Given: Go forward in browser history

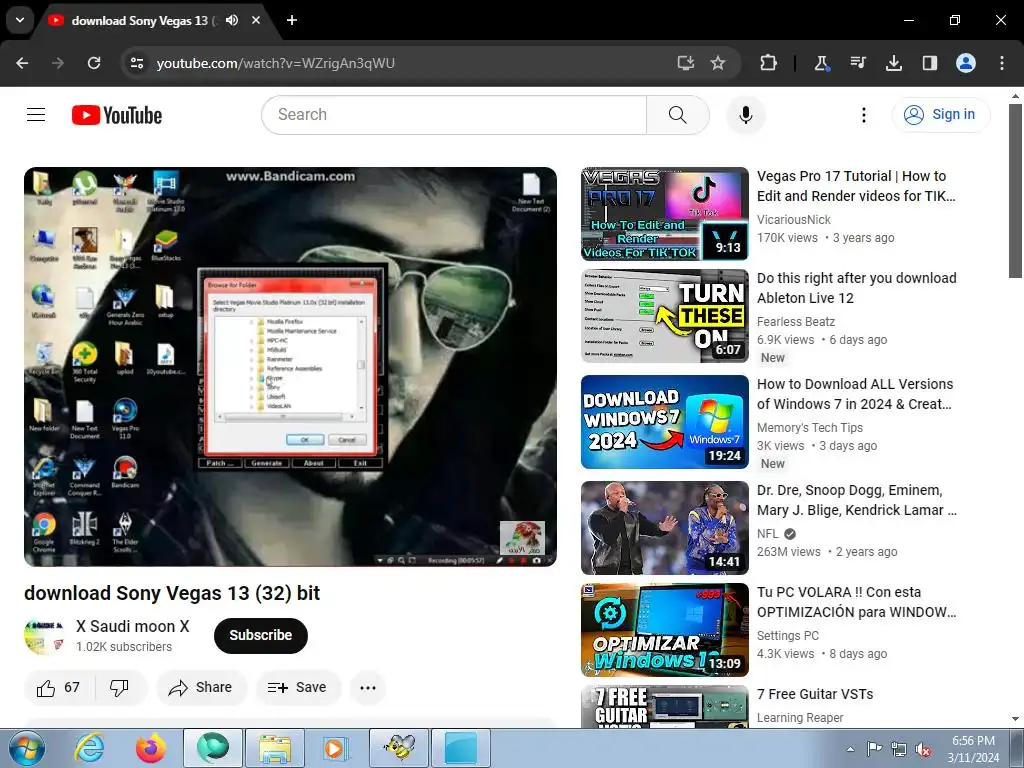Looking at the screenshot, I should tap(58, 63).
